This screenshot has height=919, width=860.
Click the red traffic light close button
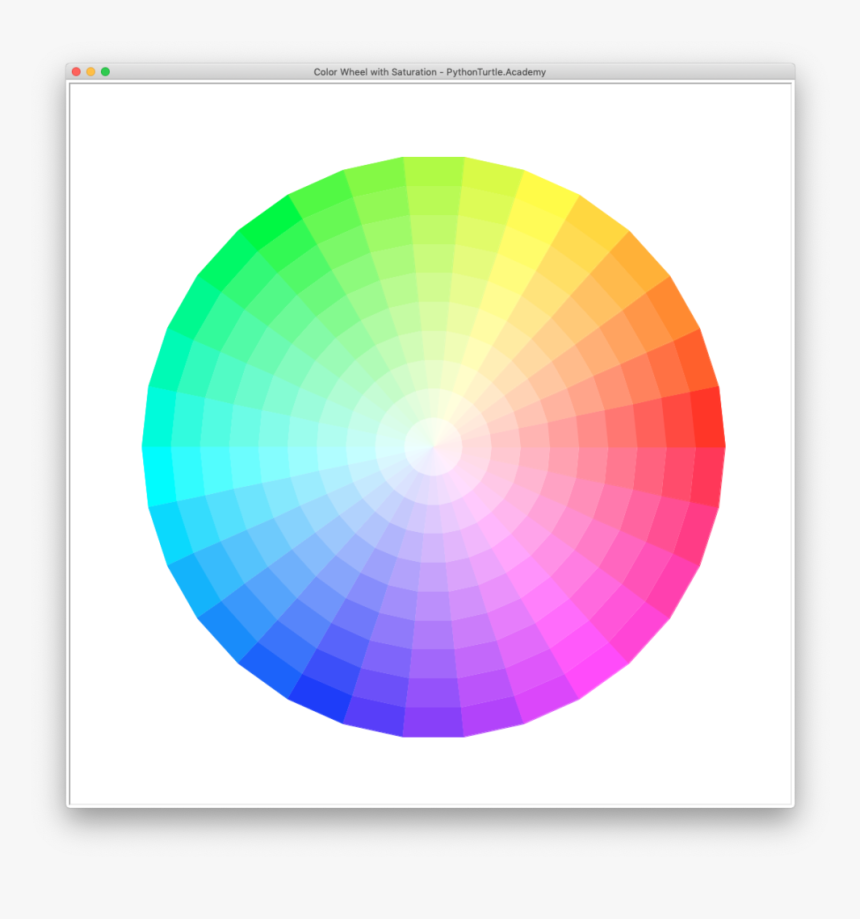tap(75, 71)
